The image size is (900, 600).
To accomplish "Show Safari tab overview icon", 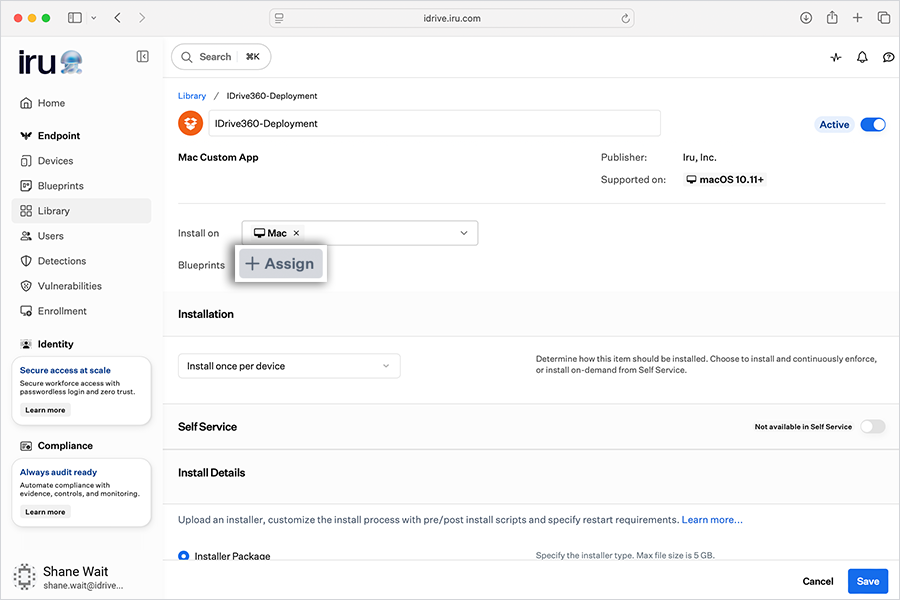I will tap(884, 18).
